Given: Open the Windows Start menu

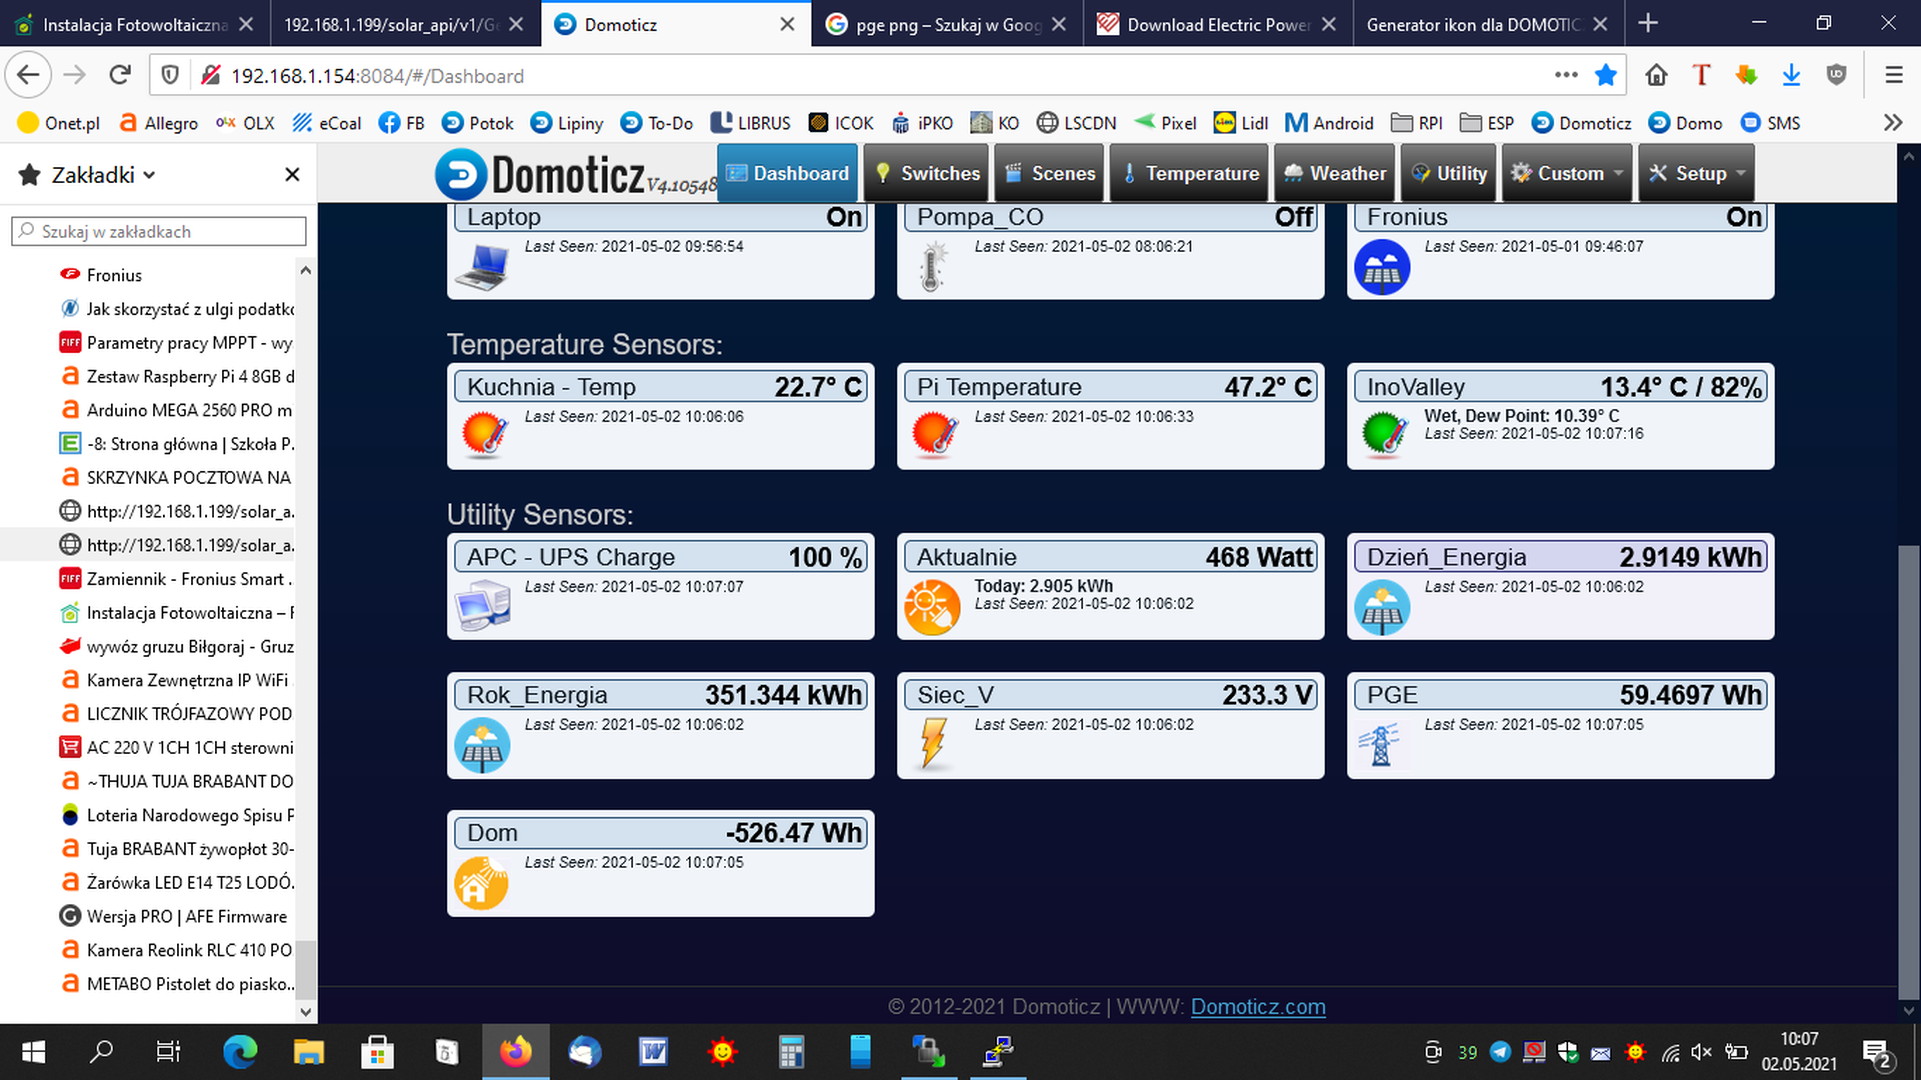Looking at the screenshot, I should [x=33, y=1052].
